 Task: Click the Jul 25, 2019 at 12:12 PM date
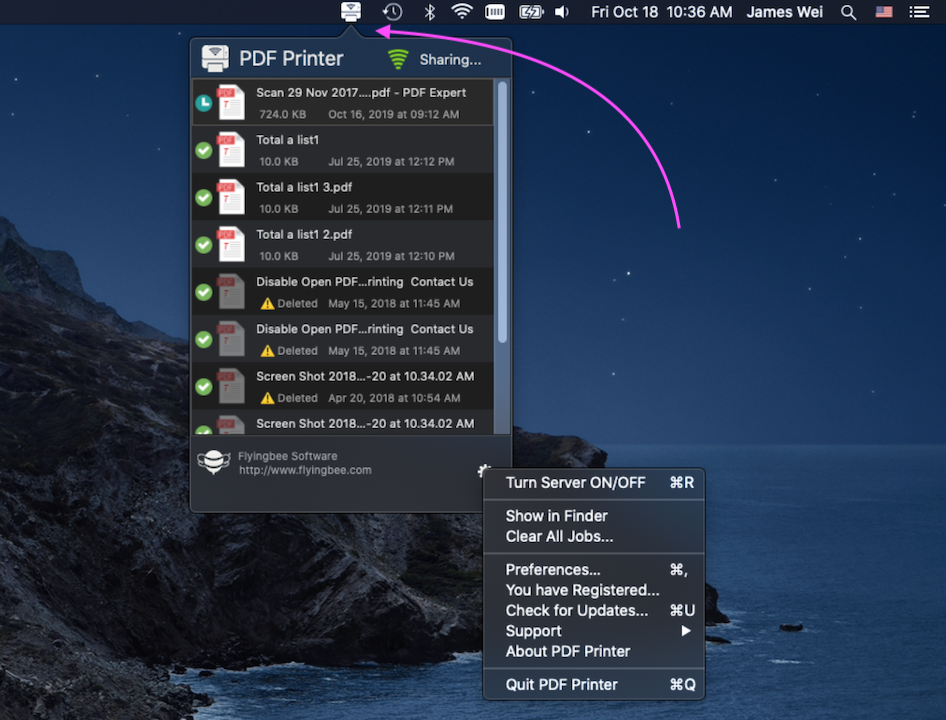(x=391, y=162)
